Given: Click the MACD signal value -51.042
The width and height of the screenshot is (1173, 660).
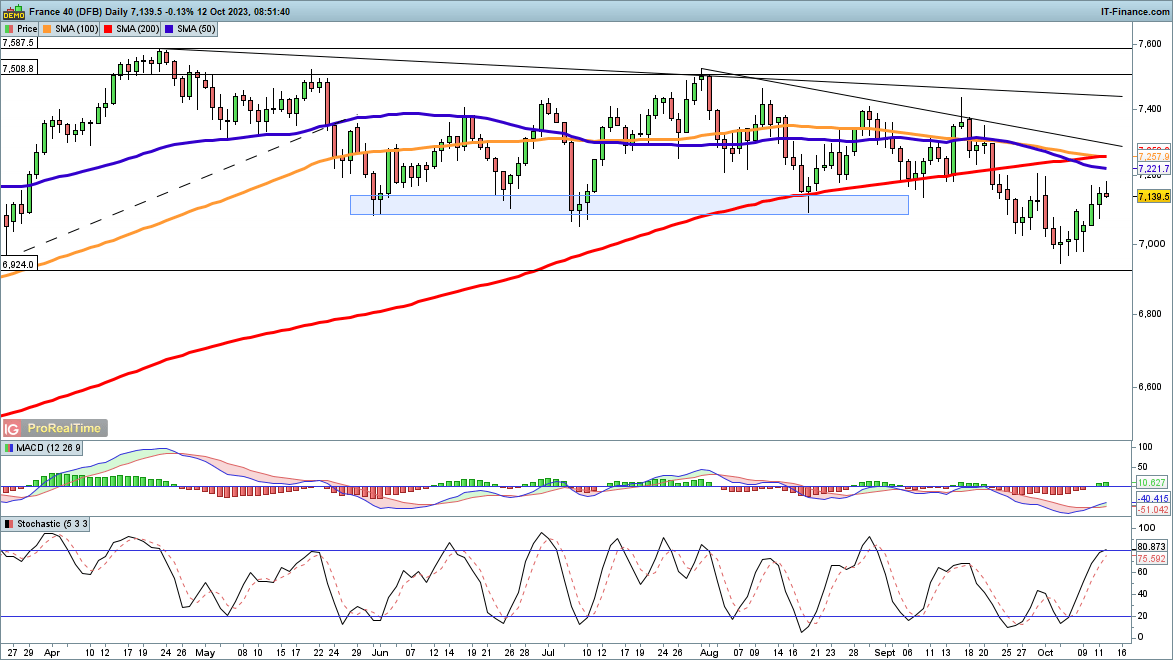Looking at the screenshot, I should [1153, 510].
